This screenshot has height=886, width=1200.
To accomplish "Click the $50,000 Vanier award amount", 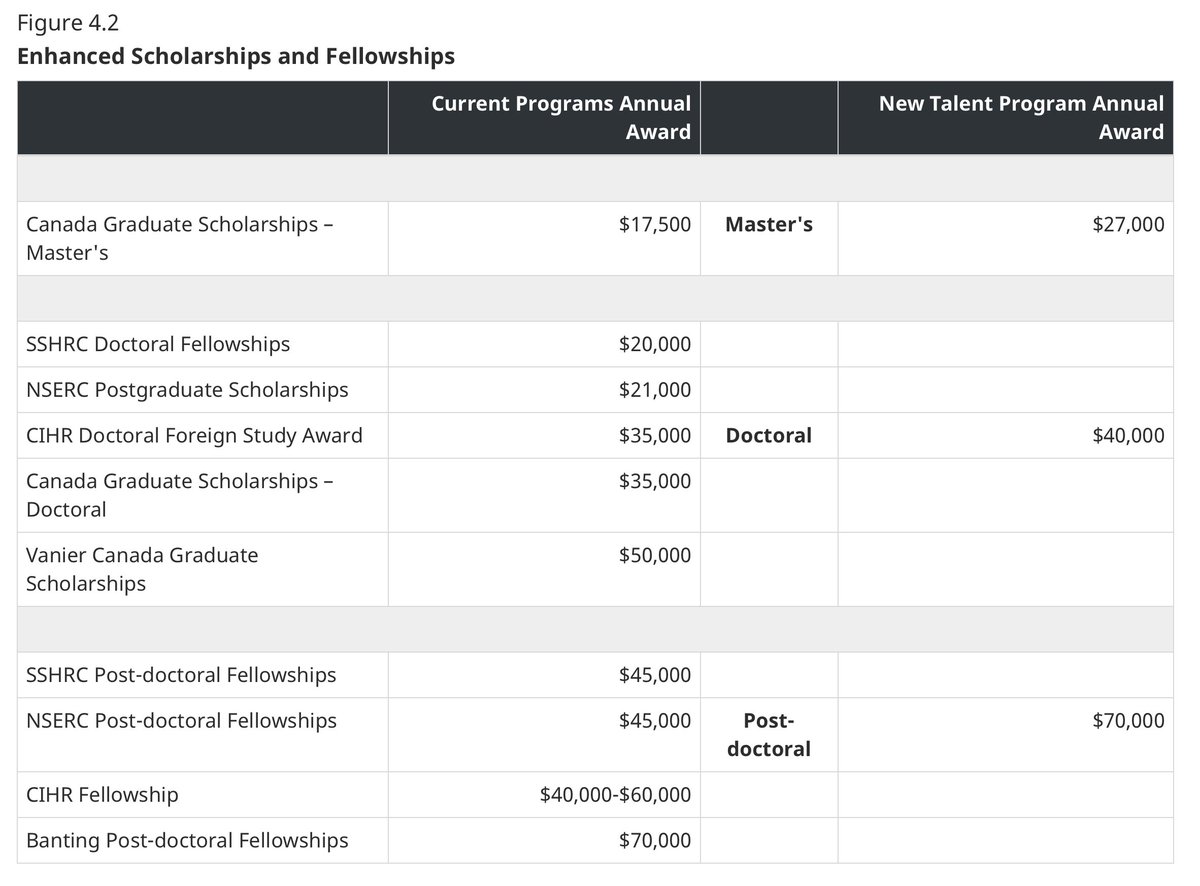I will 654,555.
